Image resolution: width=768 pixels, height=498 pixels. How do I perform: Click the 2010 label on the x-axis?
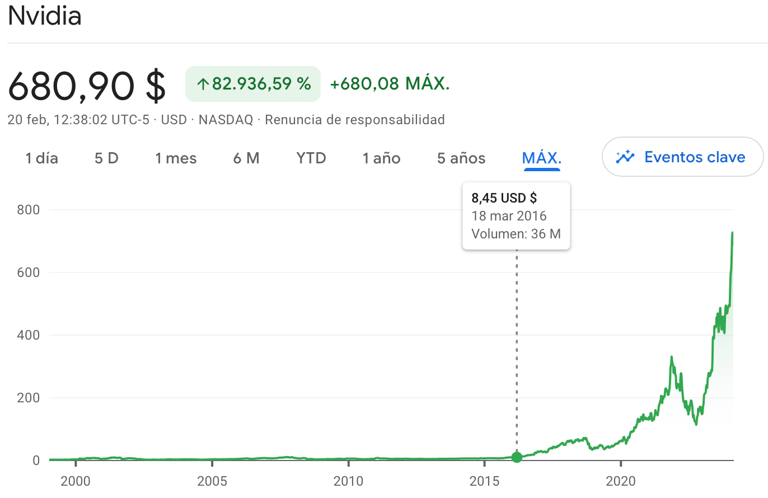click(x=348, y=479)
